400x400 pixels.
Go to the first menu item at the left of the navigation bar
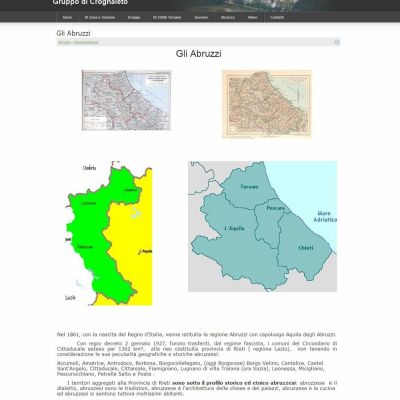(x=67, y=17)
